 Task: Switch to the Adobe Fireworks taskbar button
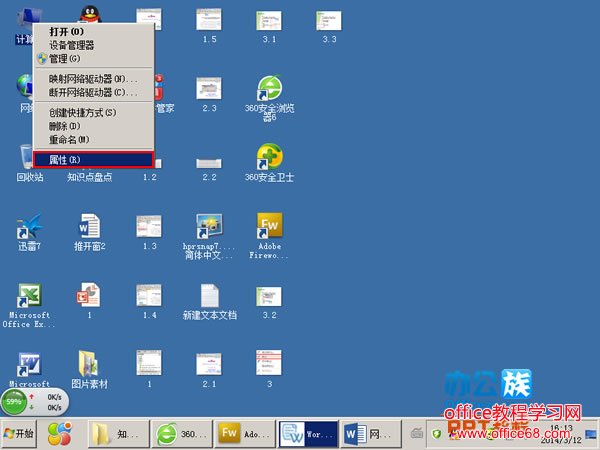pos(245,434)
